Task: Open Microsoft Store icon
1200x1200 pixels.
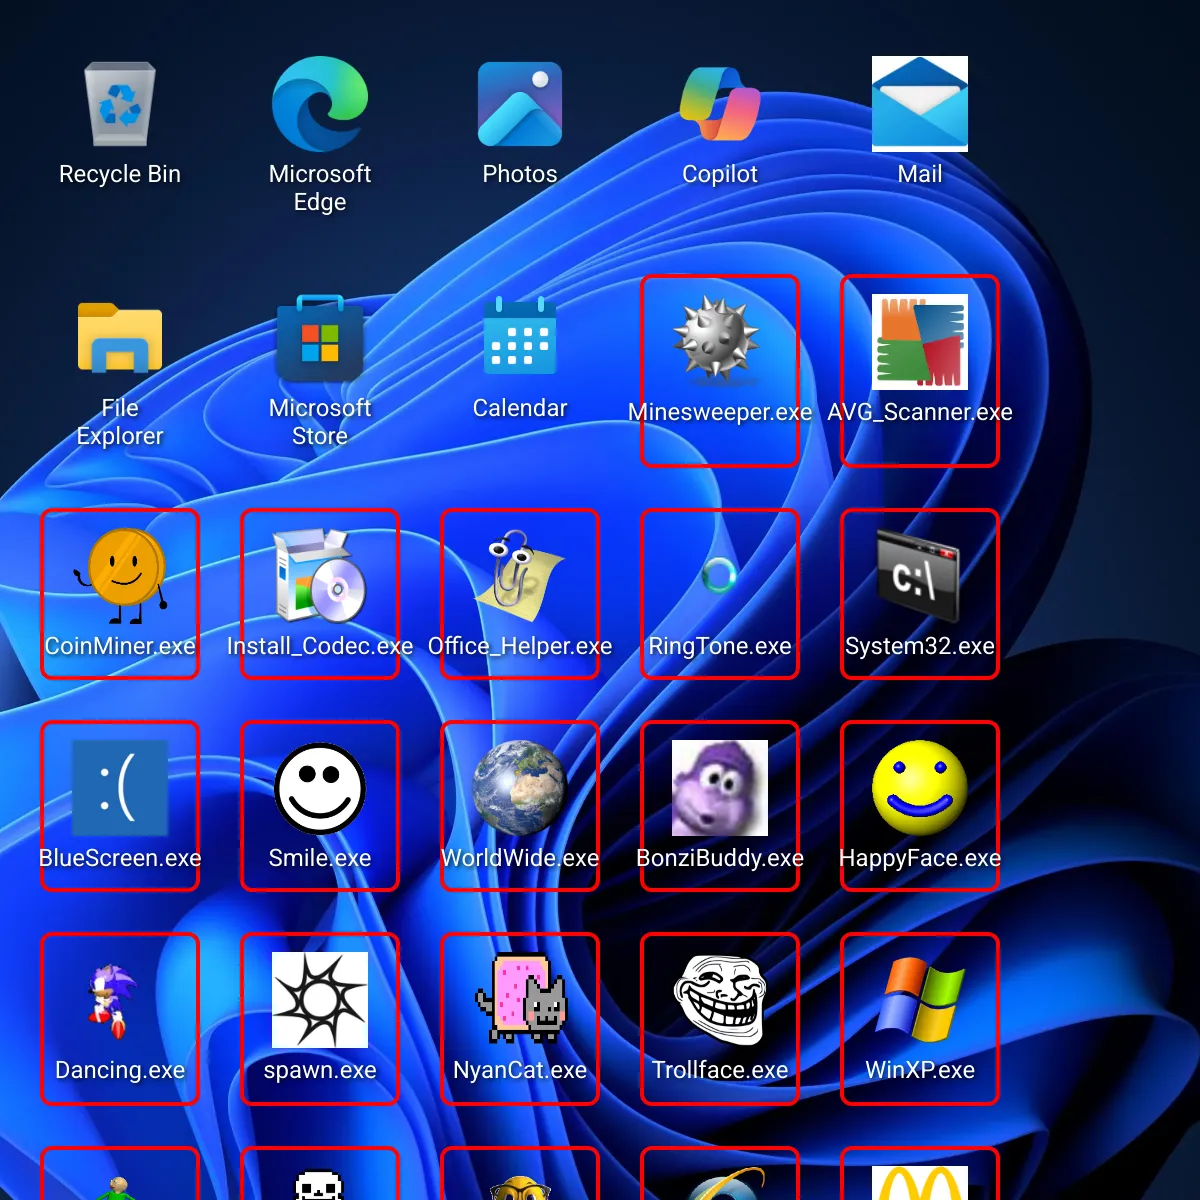Action: coord(320,340)
